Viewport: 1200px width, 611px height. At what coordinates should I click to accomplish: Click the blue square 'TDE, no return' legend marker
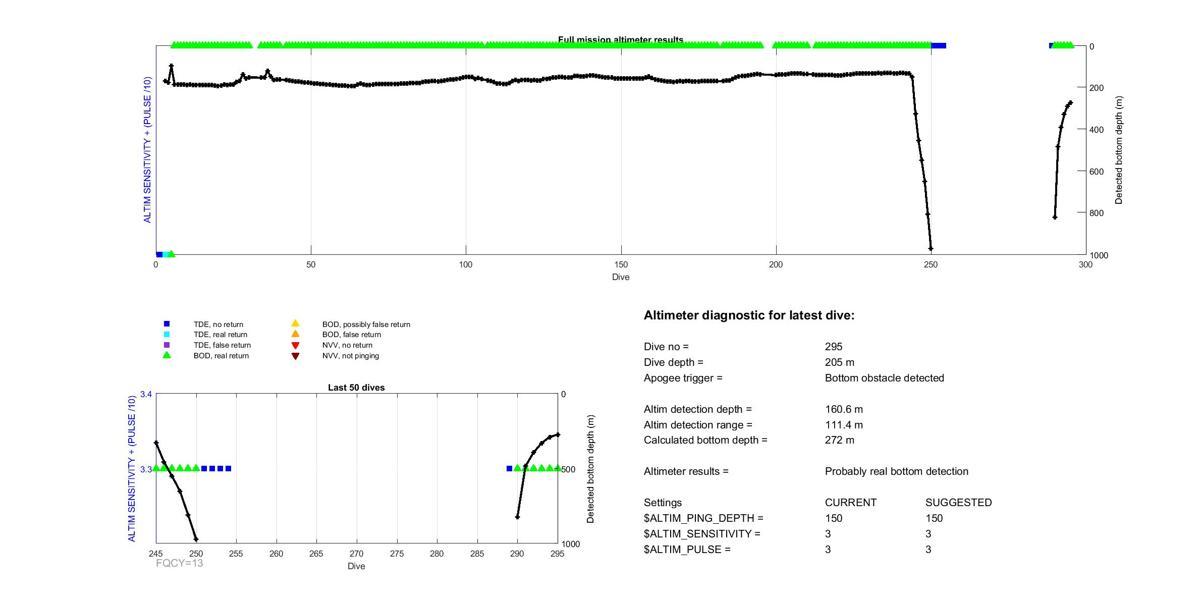[167, 324]
